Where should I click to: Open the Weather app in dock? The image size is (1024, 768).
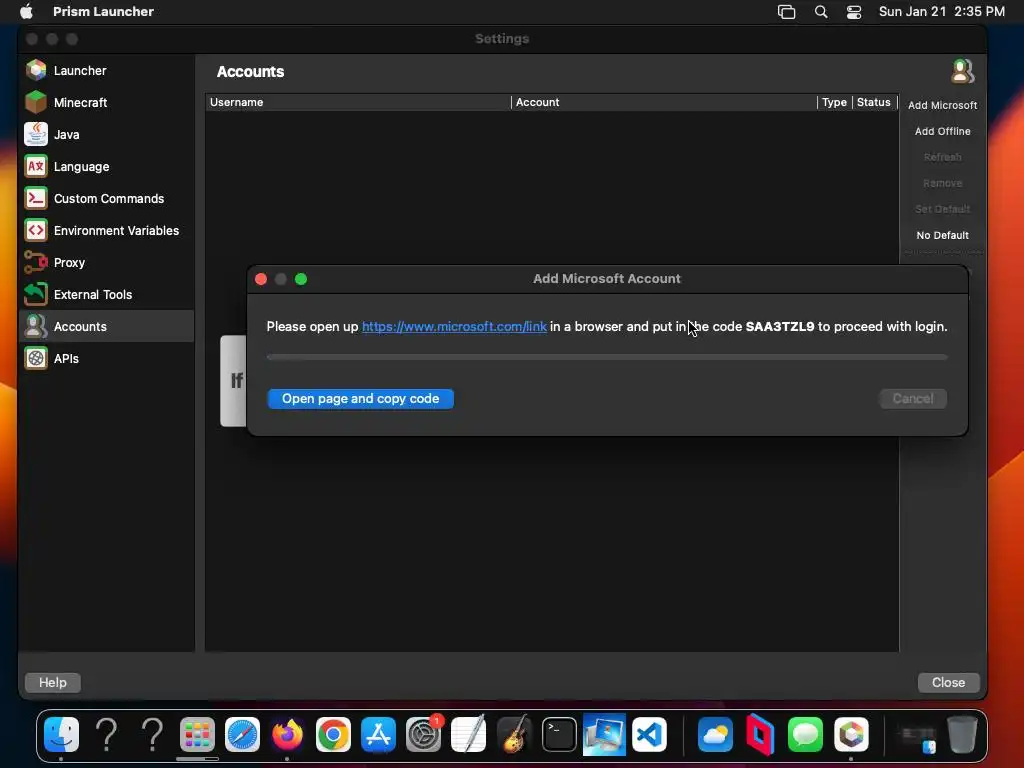coord(715,735)
